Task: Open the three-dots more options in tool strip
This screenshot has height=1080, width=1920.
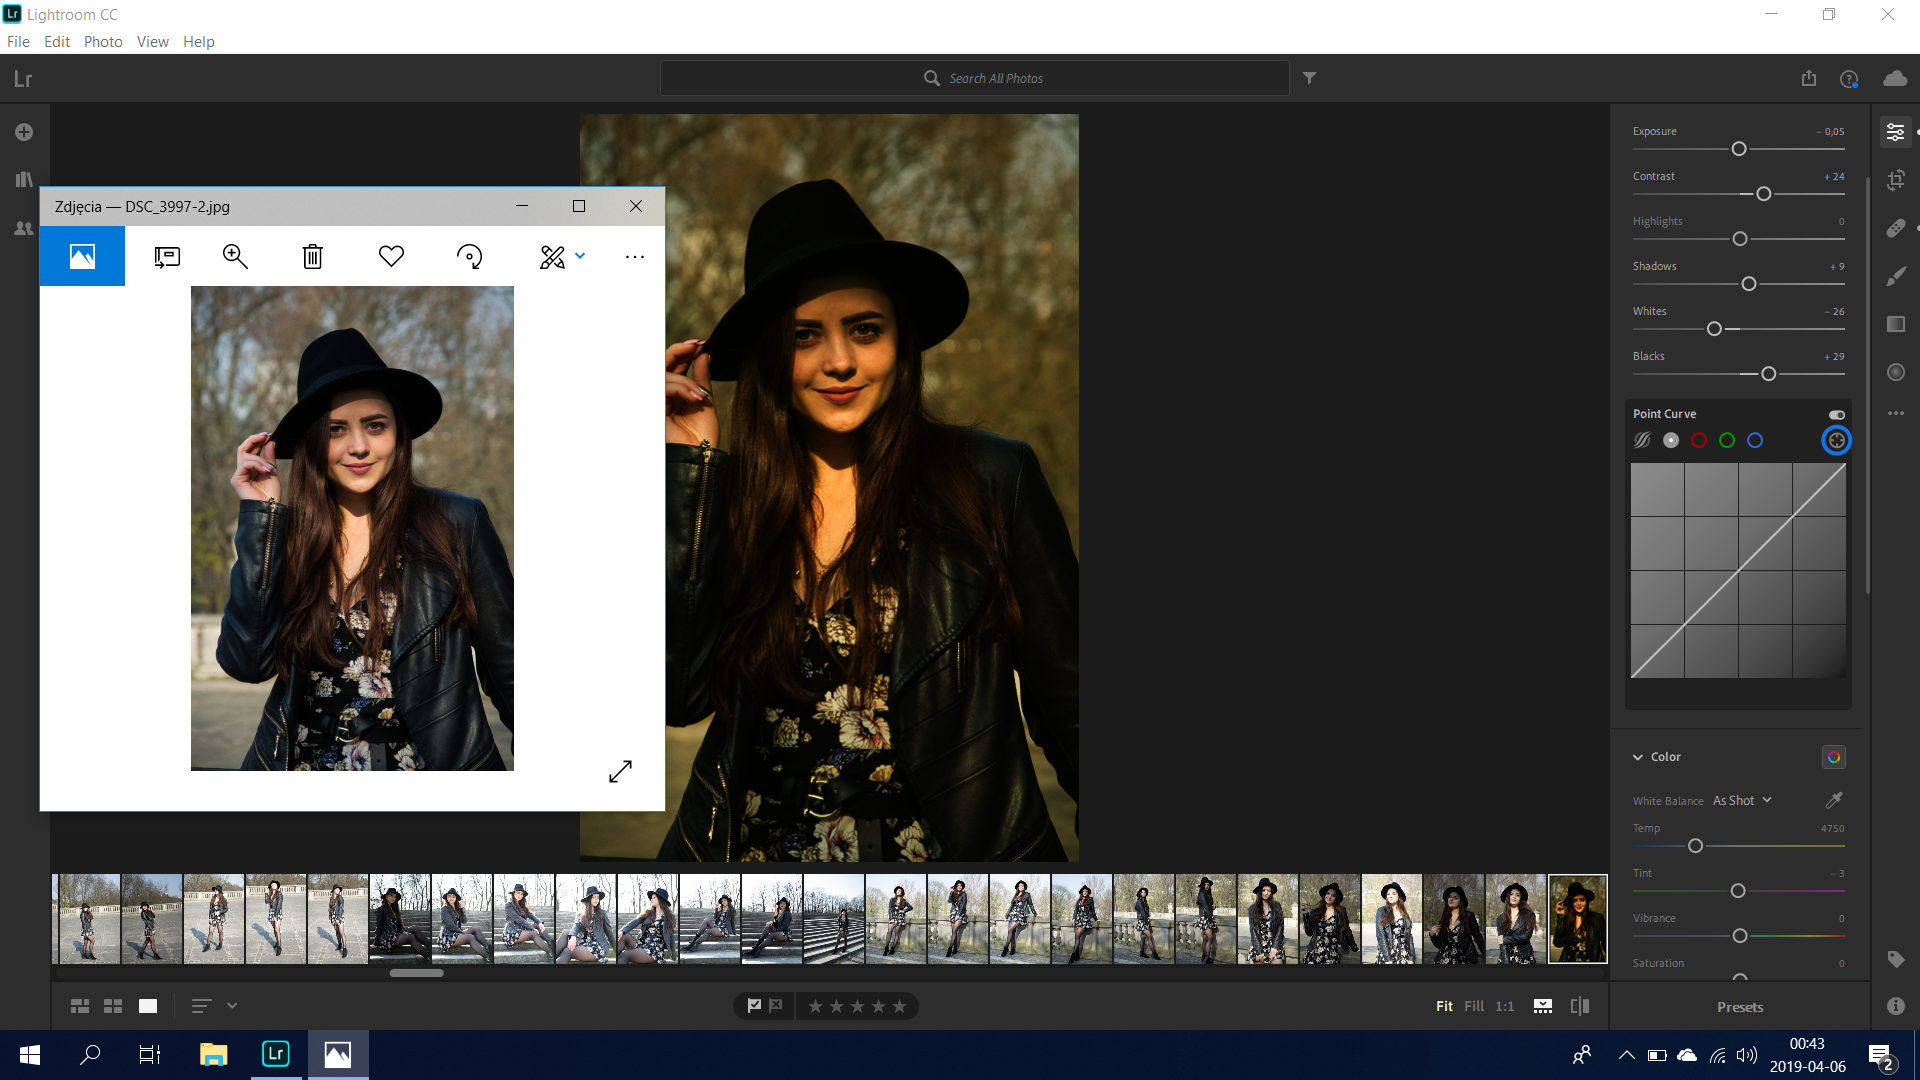Action: click(1895, 413)
